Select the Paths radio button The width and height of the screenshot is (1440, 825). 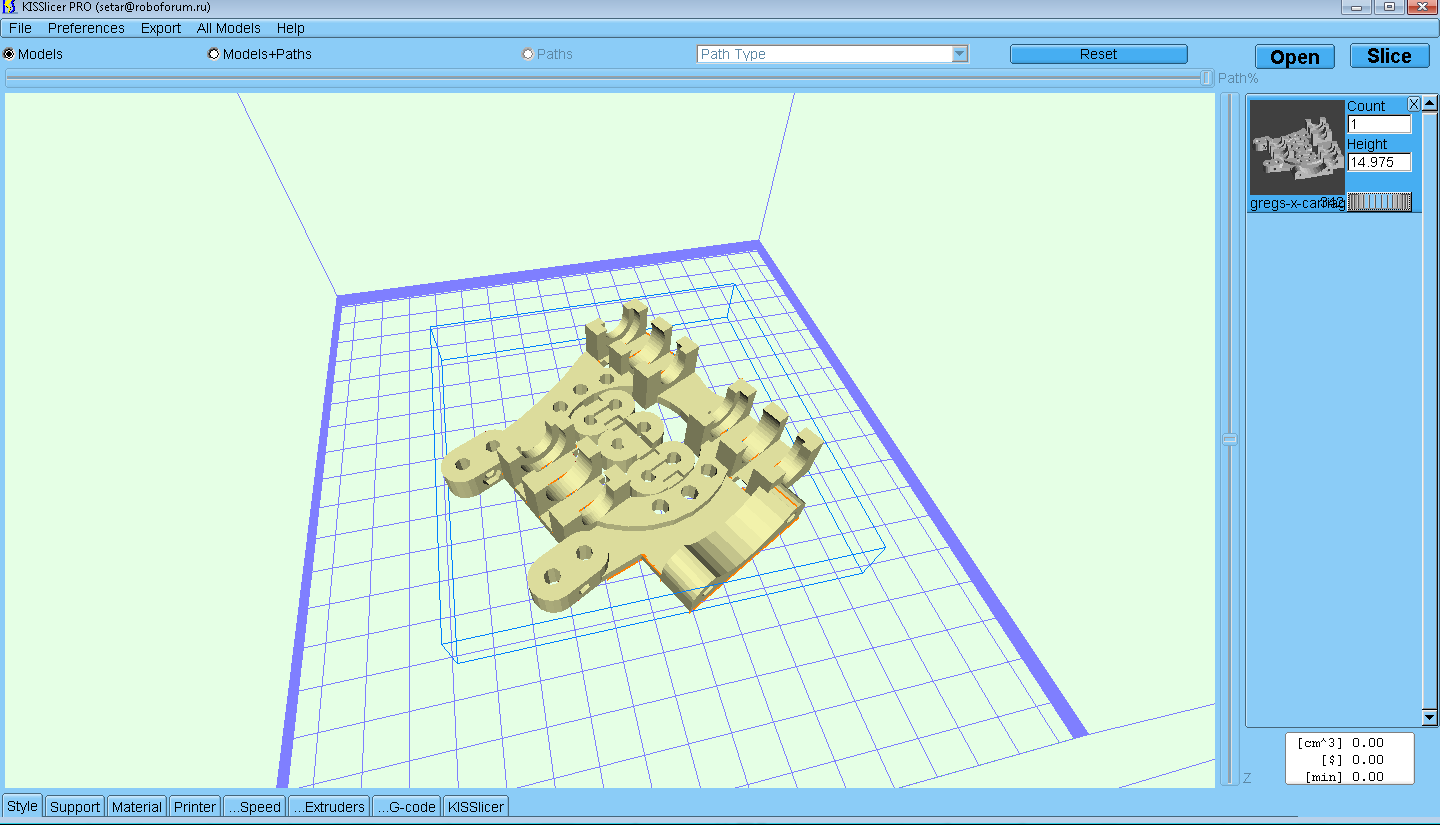(528, 54)
